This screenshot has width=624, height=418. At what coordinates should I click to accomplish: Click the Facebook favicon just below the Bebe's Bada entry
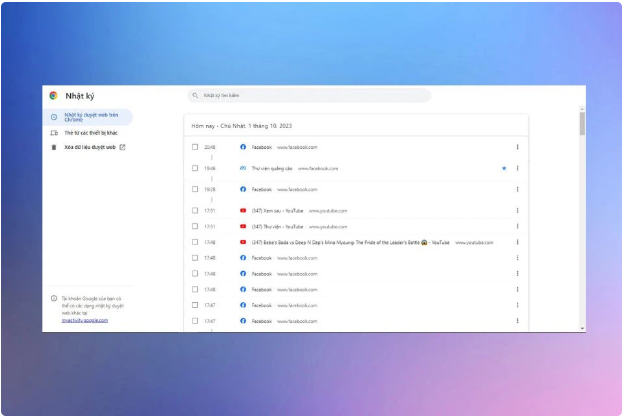point(243,258)
